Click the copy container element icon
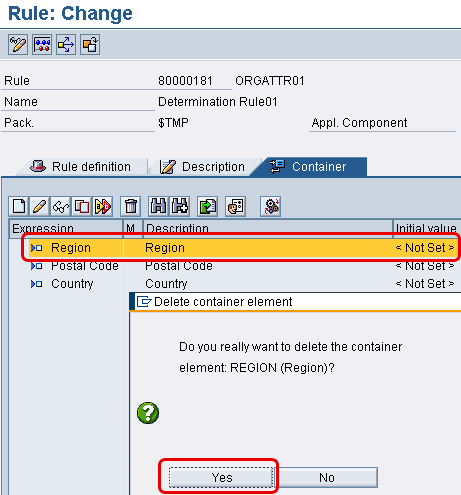 82,206
